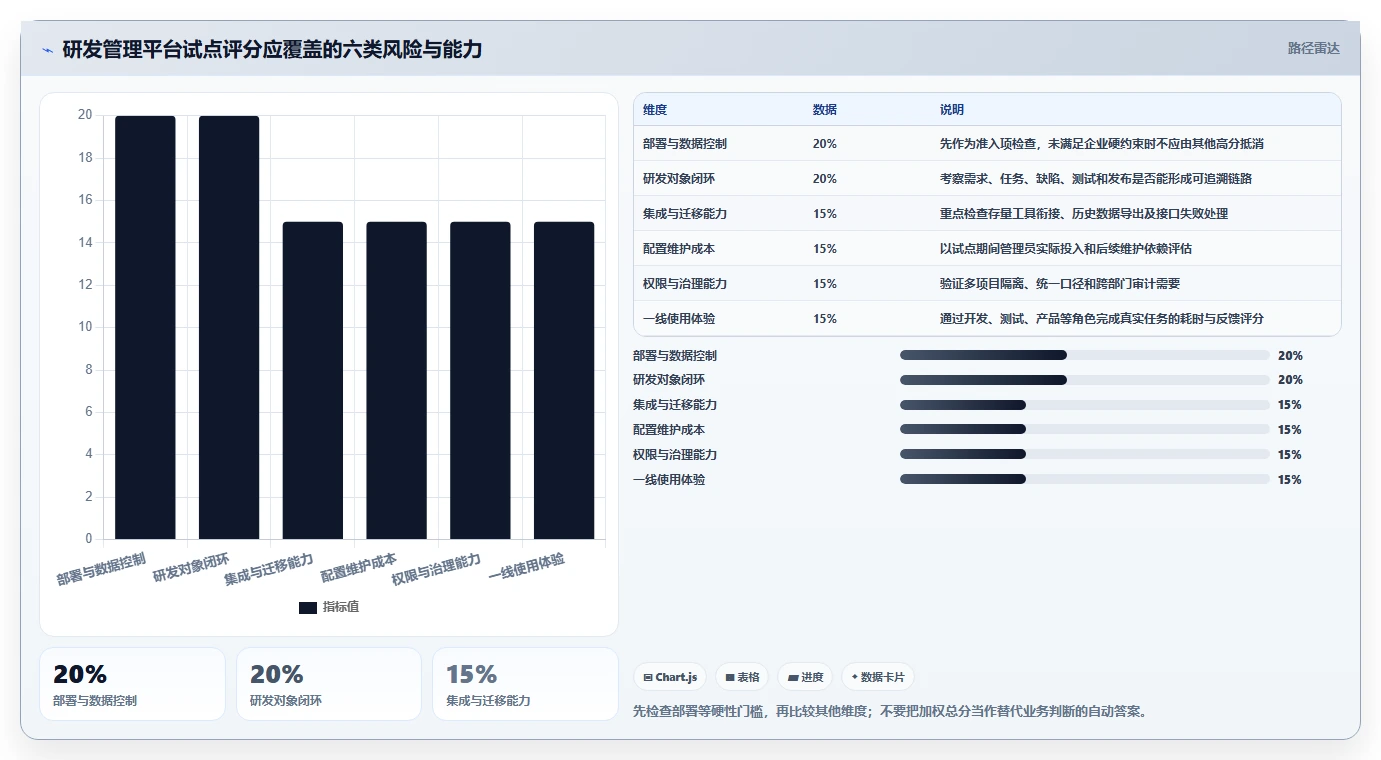This screenshot has width=1381, height=760.
Task: Click the 15% value in 权限与治理能力 table row
Action: [825, 284]
